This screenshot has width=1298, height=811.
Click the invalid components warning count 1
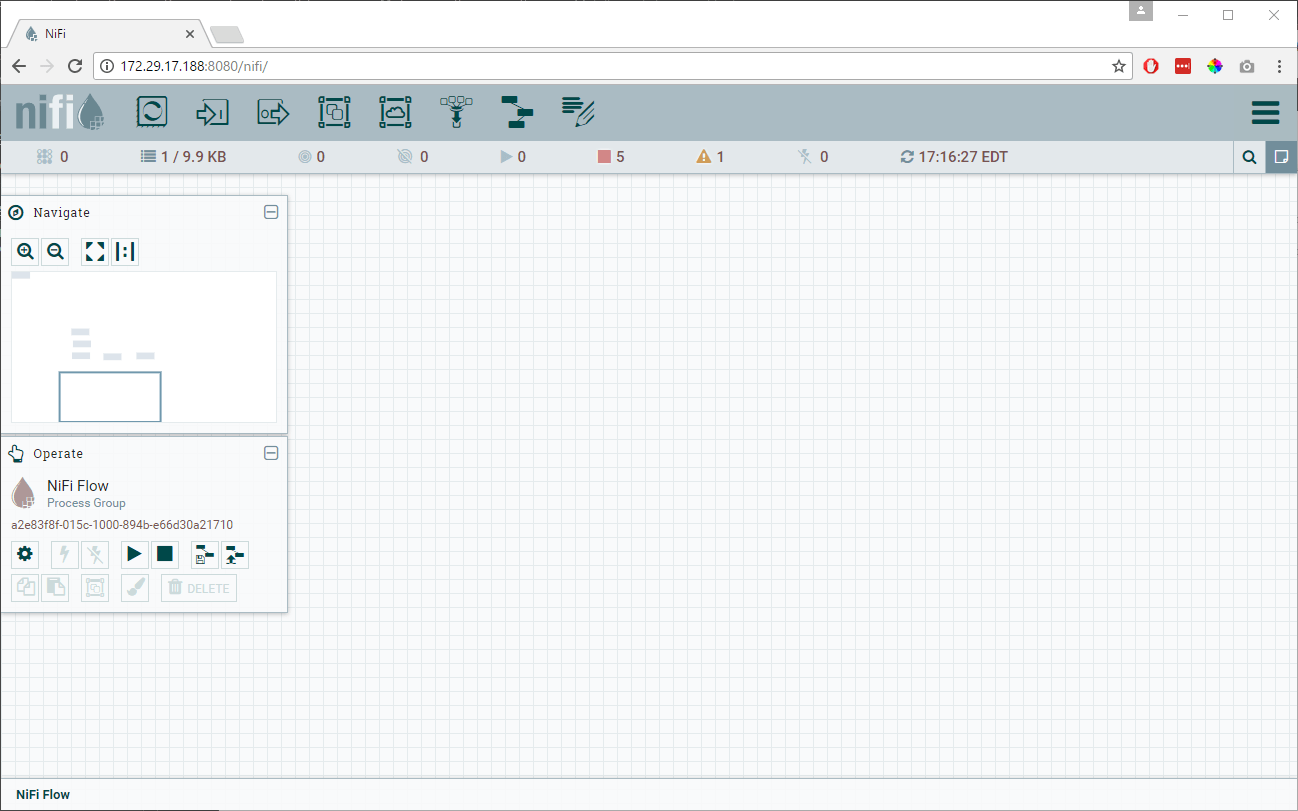tap(710, 157)
